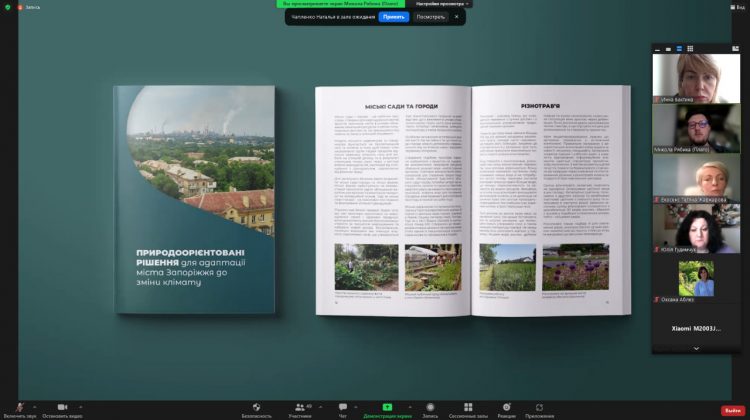Click the Record icon in toolbar

point(430,407)
